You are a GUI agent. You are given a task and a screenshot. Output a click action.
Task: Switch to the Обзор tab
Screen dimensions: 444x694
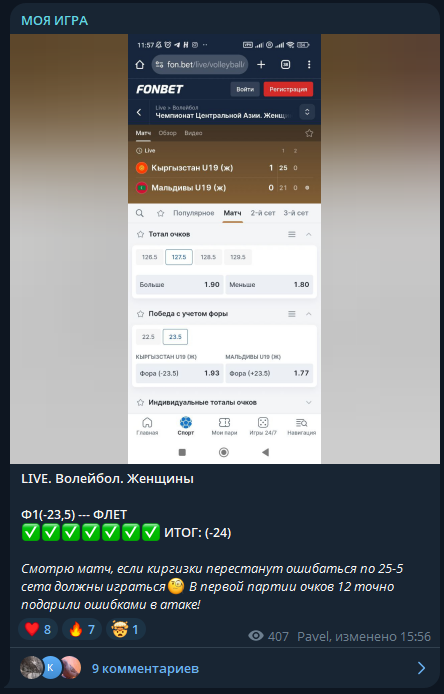point(167,133)
